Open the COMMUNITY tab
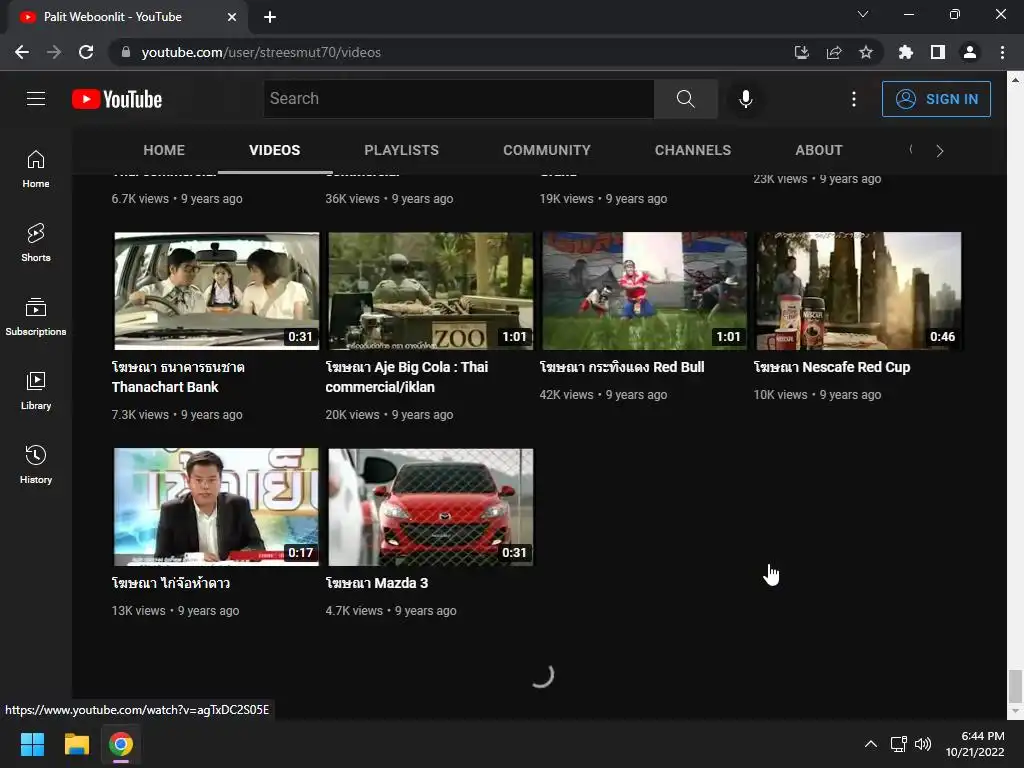The height and width of the screenshot is (768, 1024). coord(547,150)
